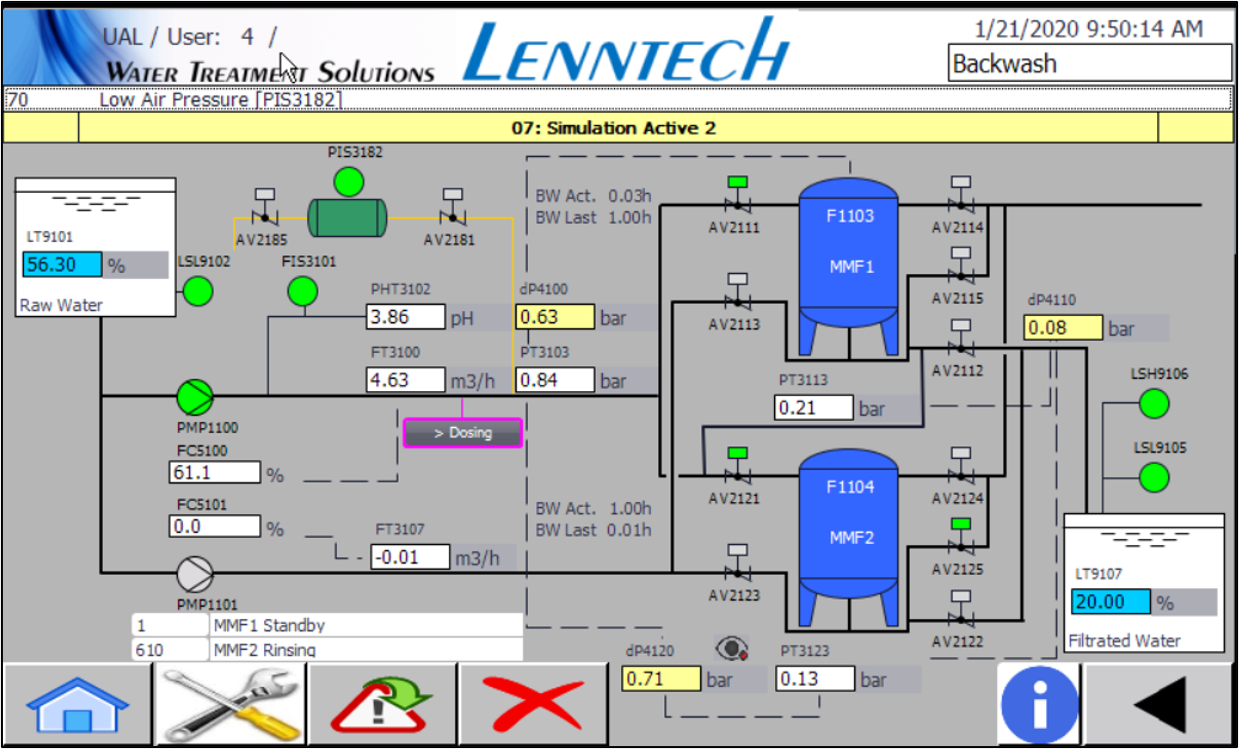Click the PT3113 value 0.21
1239x750 pixels.
coord(814,408)
